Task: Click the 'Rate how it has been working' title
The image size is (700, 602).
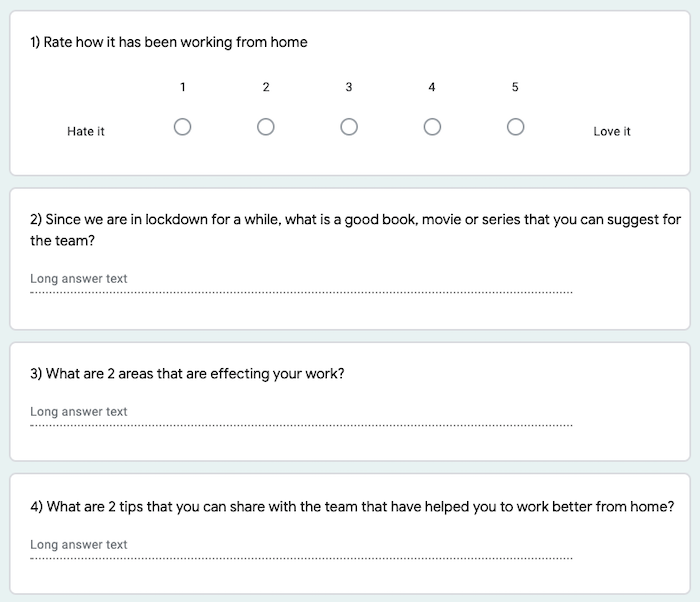Action: (x=169, y=42)
